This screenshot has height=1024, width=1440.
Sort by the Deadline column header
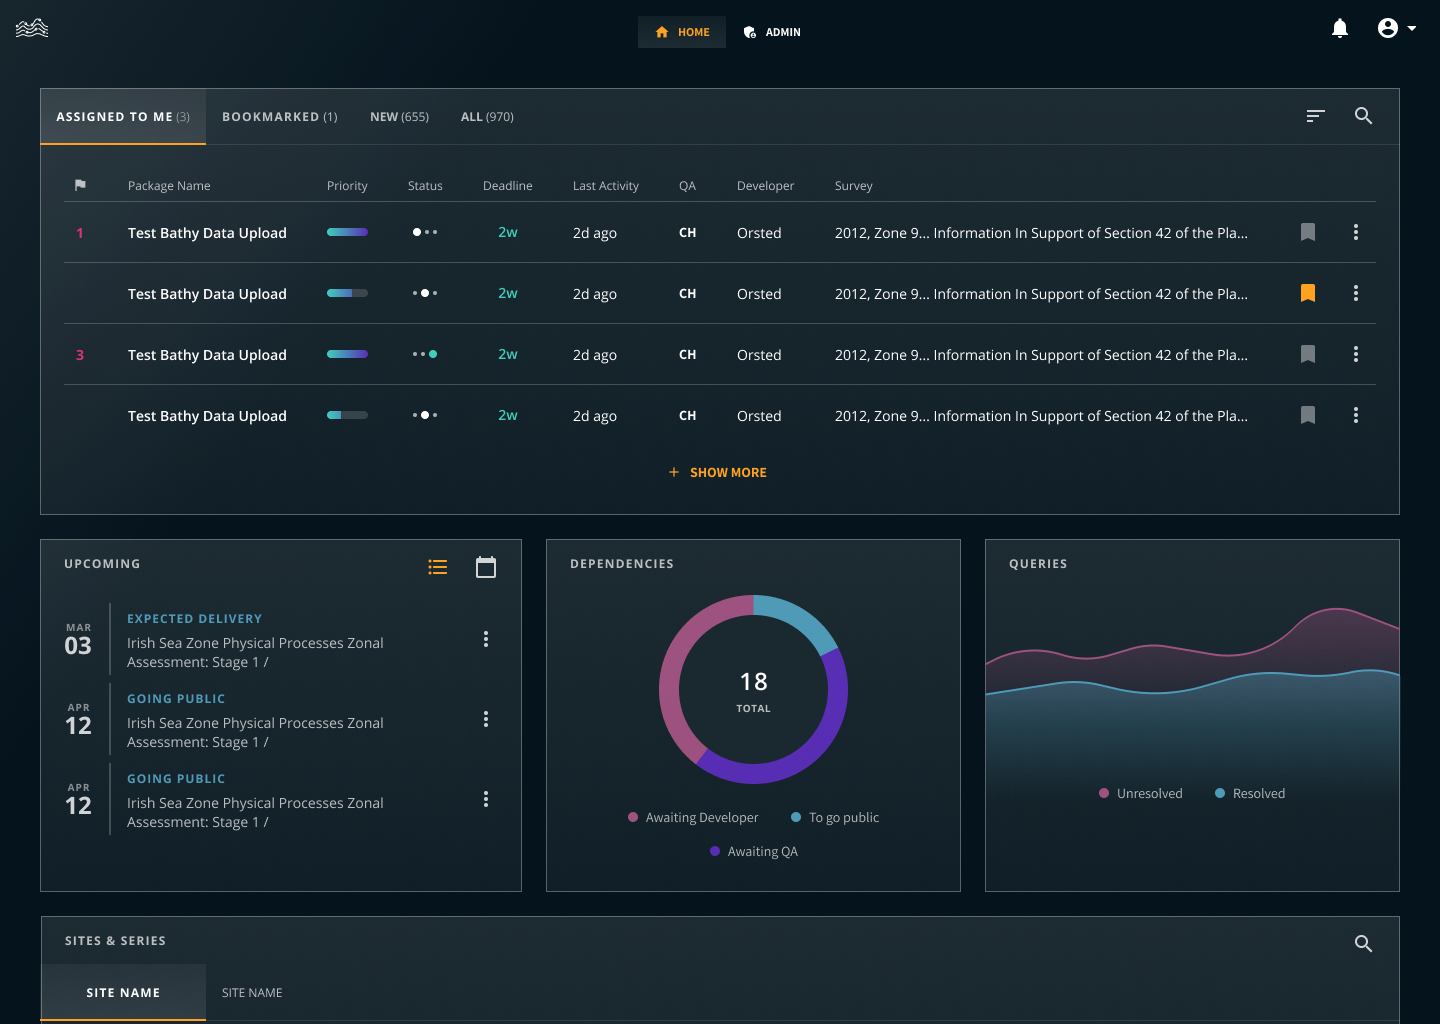pyautogui.click(x=507, y=186)
